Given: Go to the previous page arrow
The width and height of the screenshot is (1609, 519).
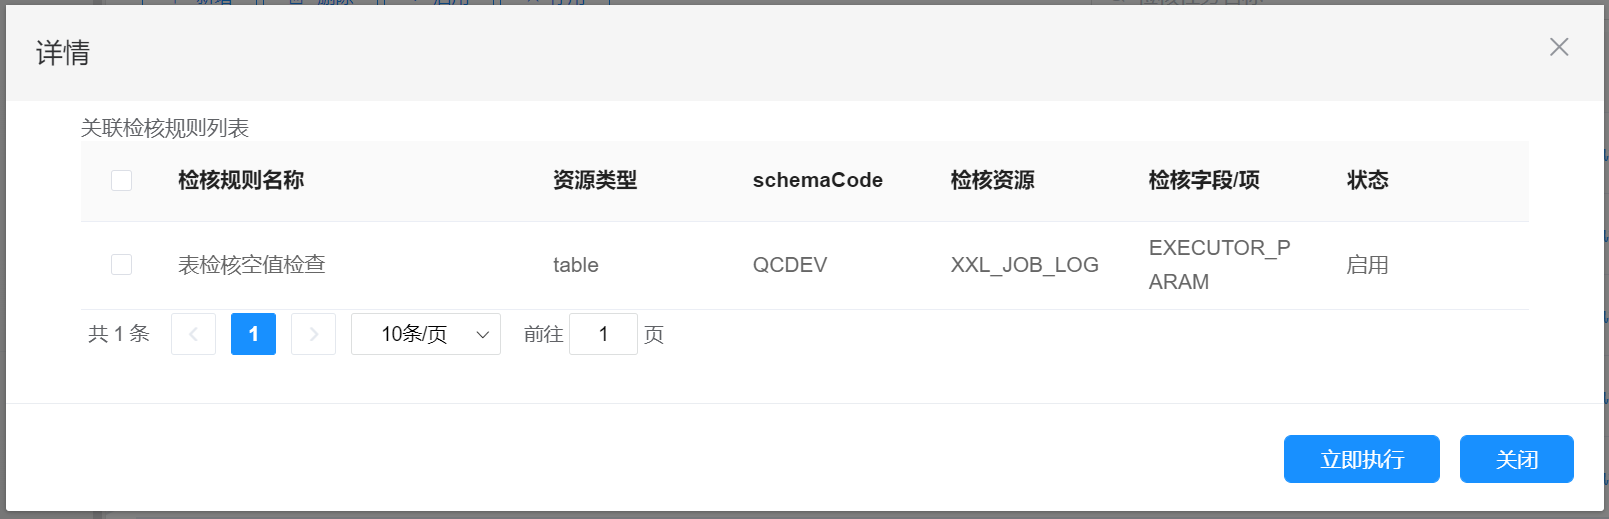Looking at the screenshot, I should click(x=193, y=334).
